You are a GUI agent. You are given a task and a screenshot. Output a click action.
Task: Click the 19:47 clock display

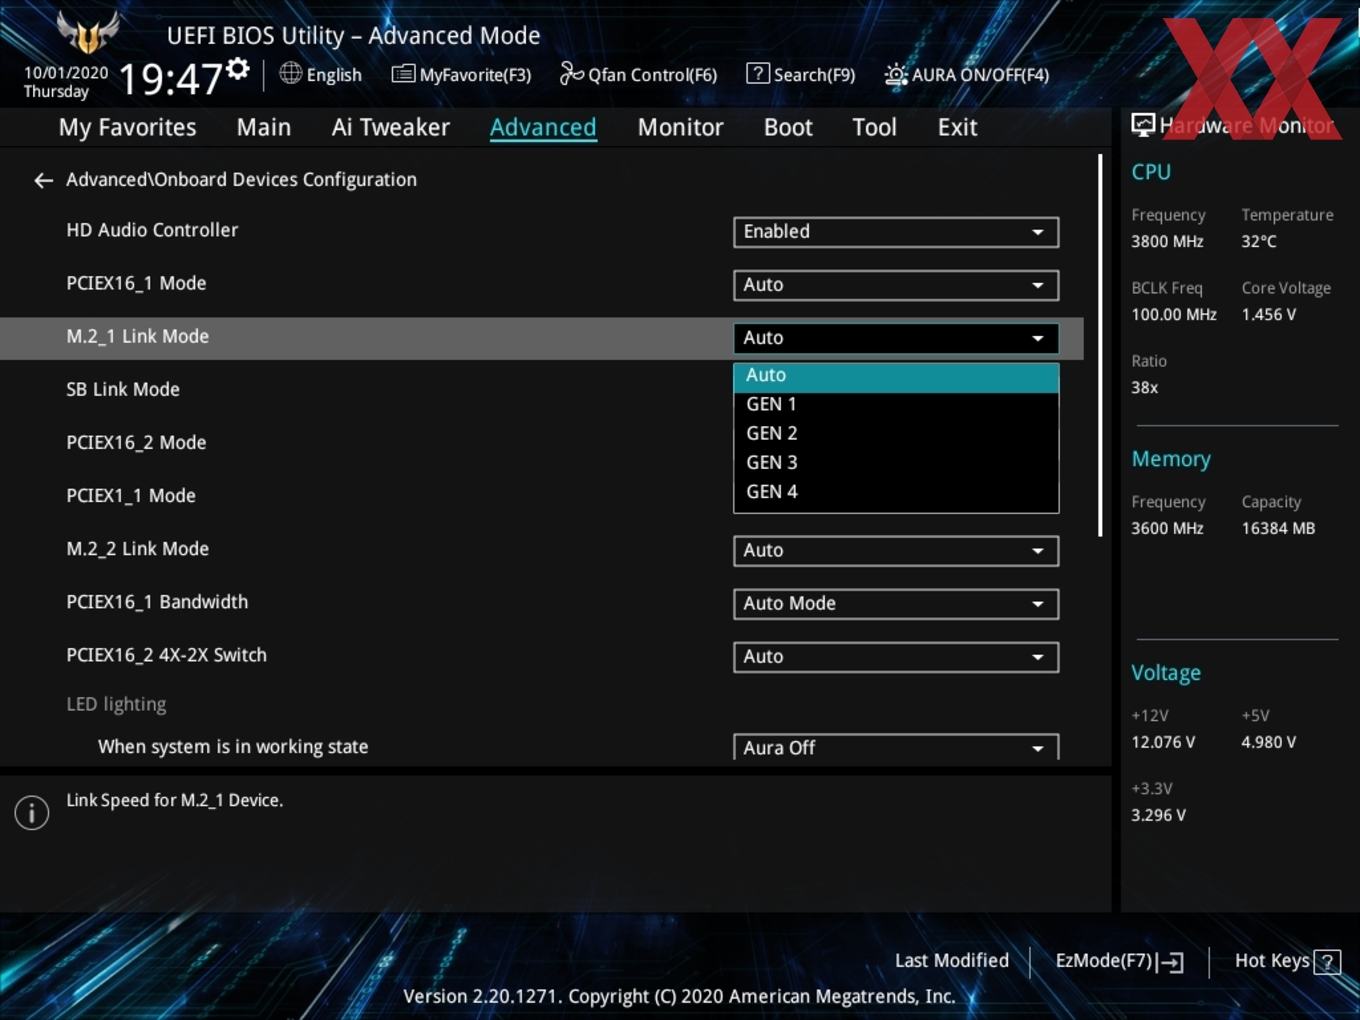pyautogui.click(x=170, y=78)
